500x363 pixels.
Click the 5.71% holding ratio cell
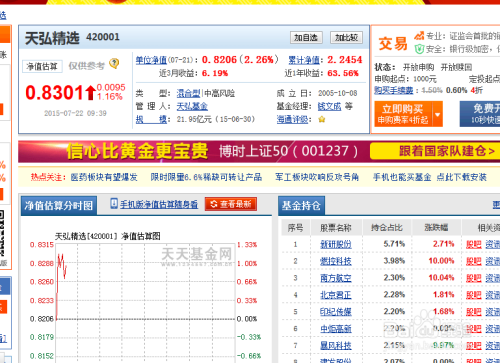(394, 244)
